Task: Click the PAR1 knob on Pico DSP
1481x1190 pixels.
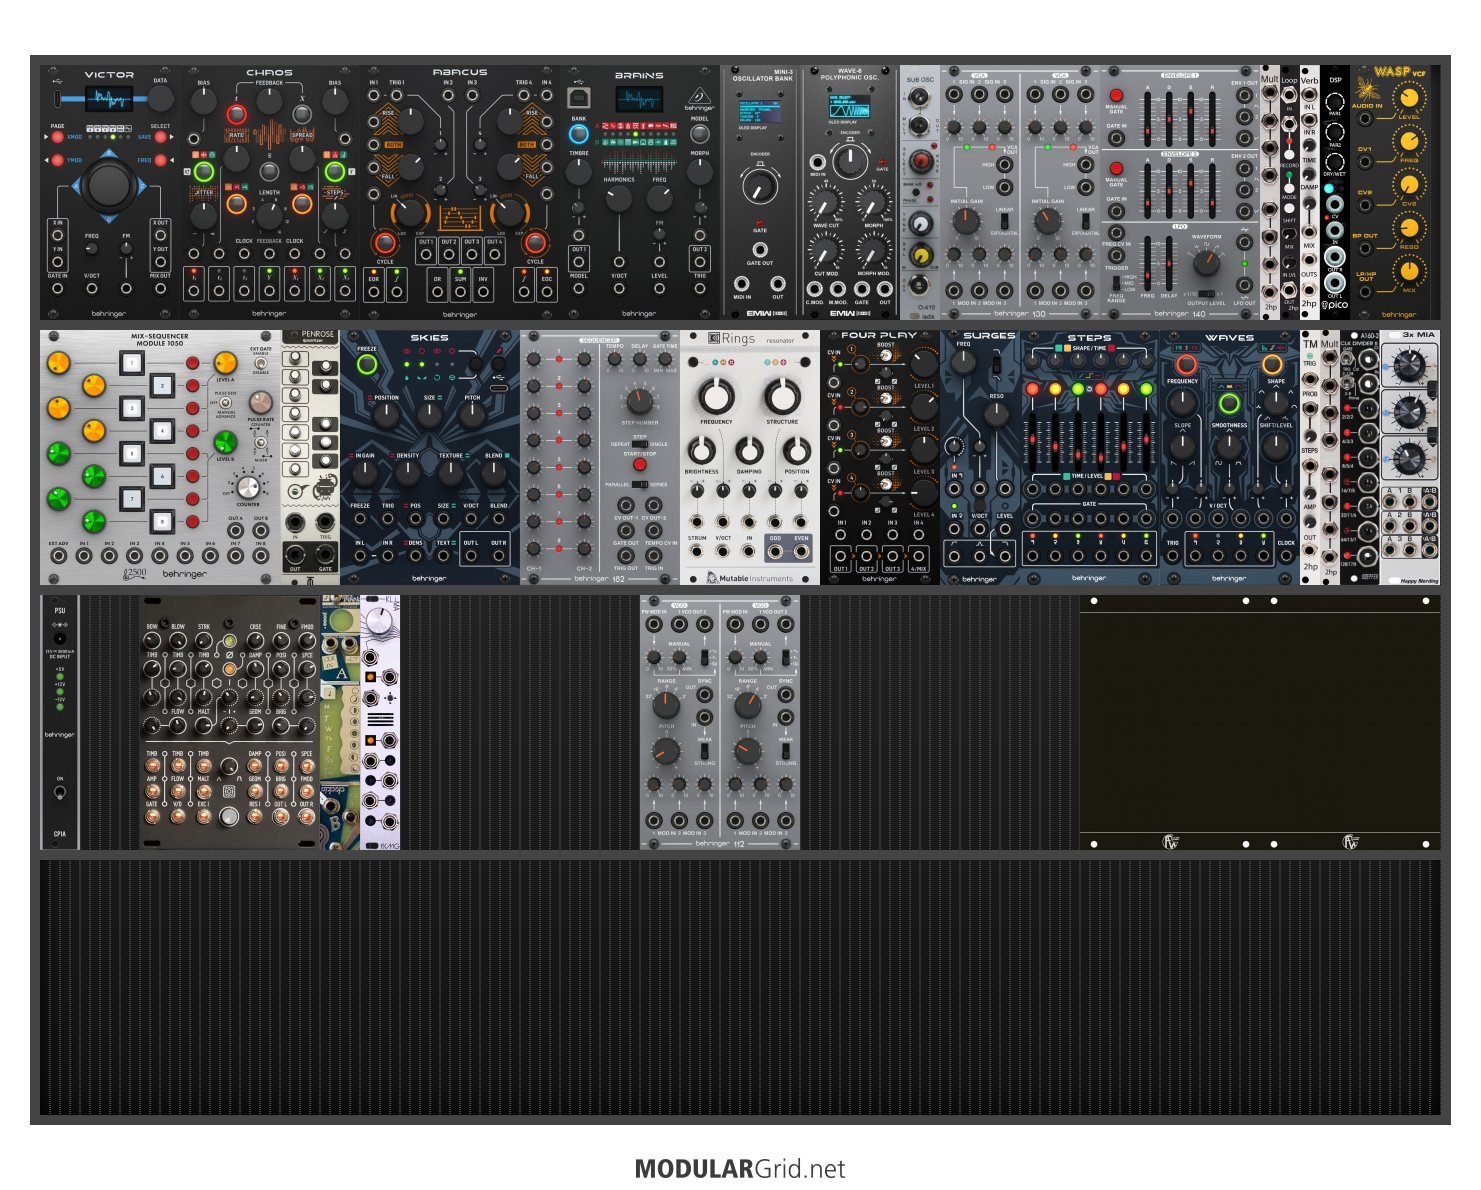Action: tap(1335, 101)
